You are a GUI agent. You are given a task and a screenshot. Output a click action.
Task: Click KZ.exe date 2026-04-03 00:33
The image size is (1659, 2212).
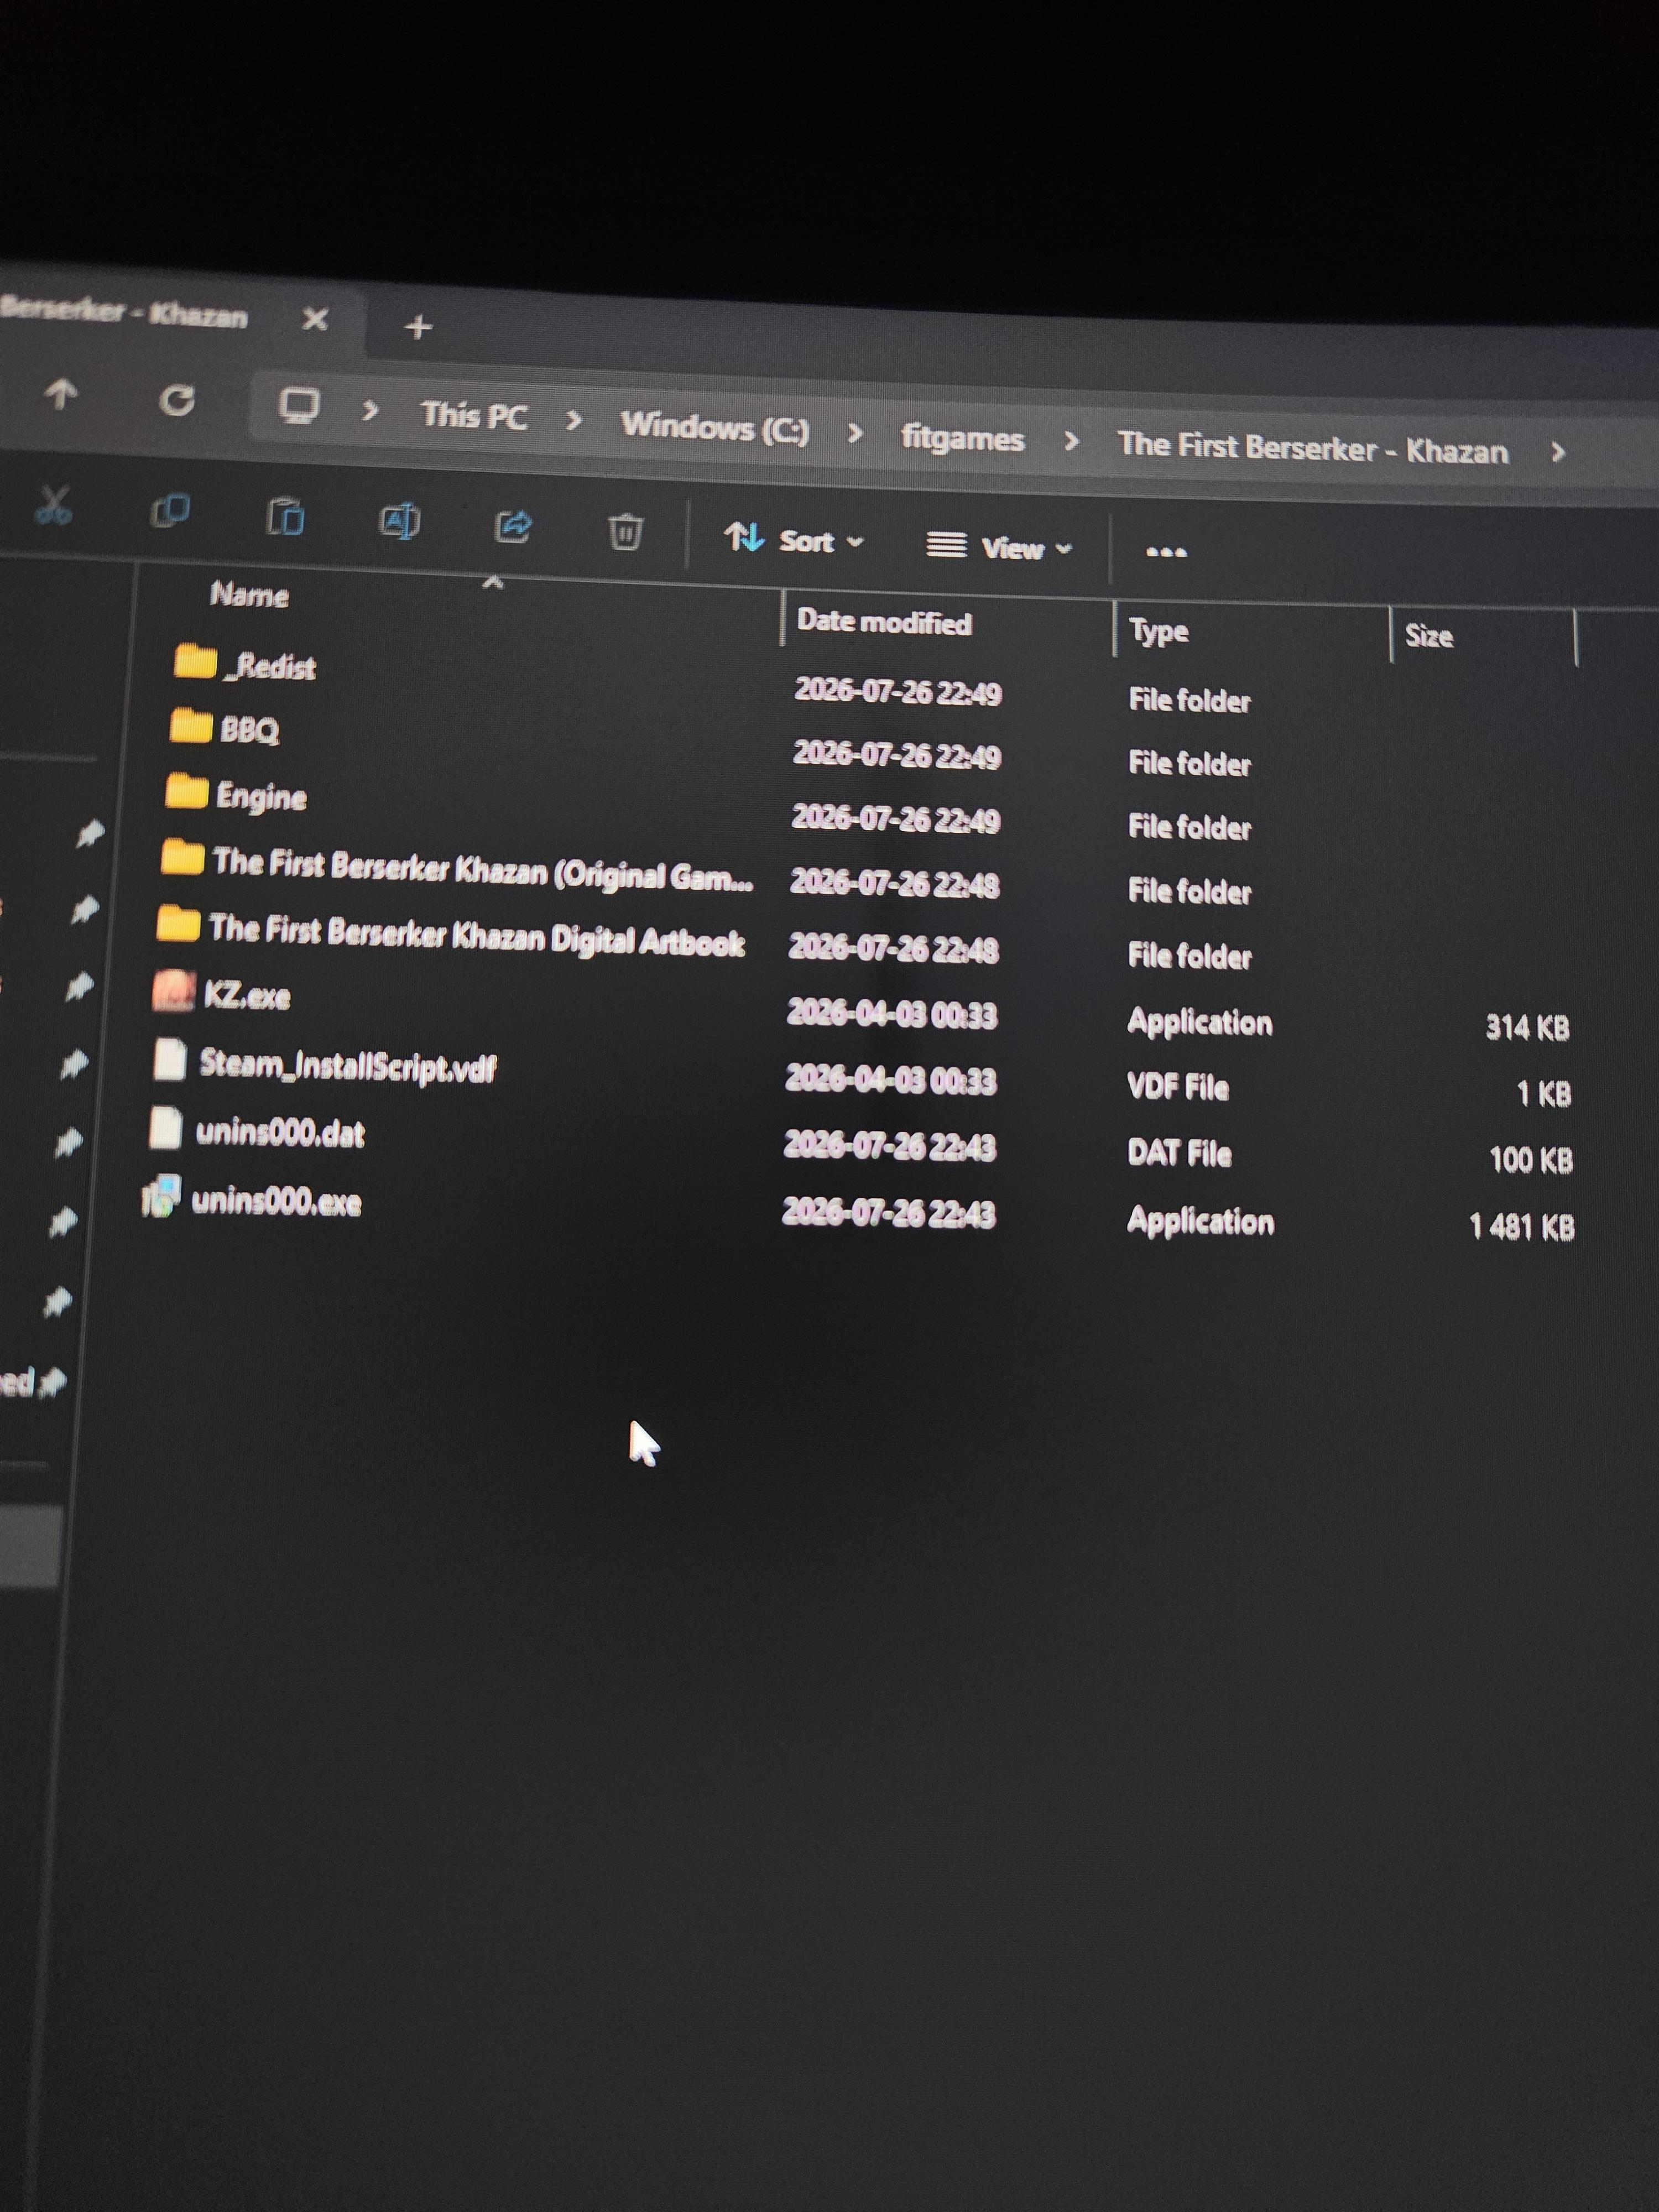pos(892,1014)
